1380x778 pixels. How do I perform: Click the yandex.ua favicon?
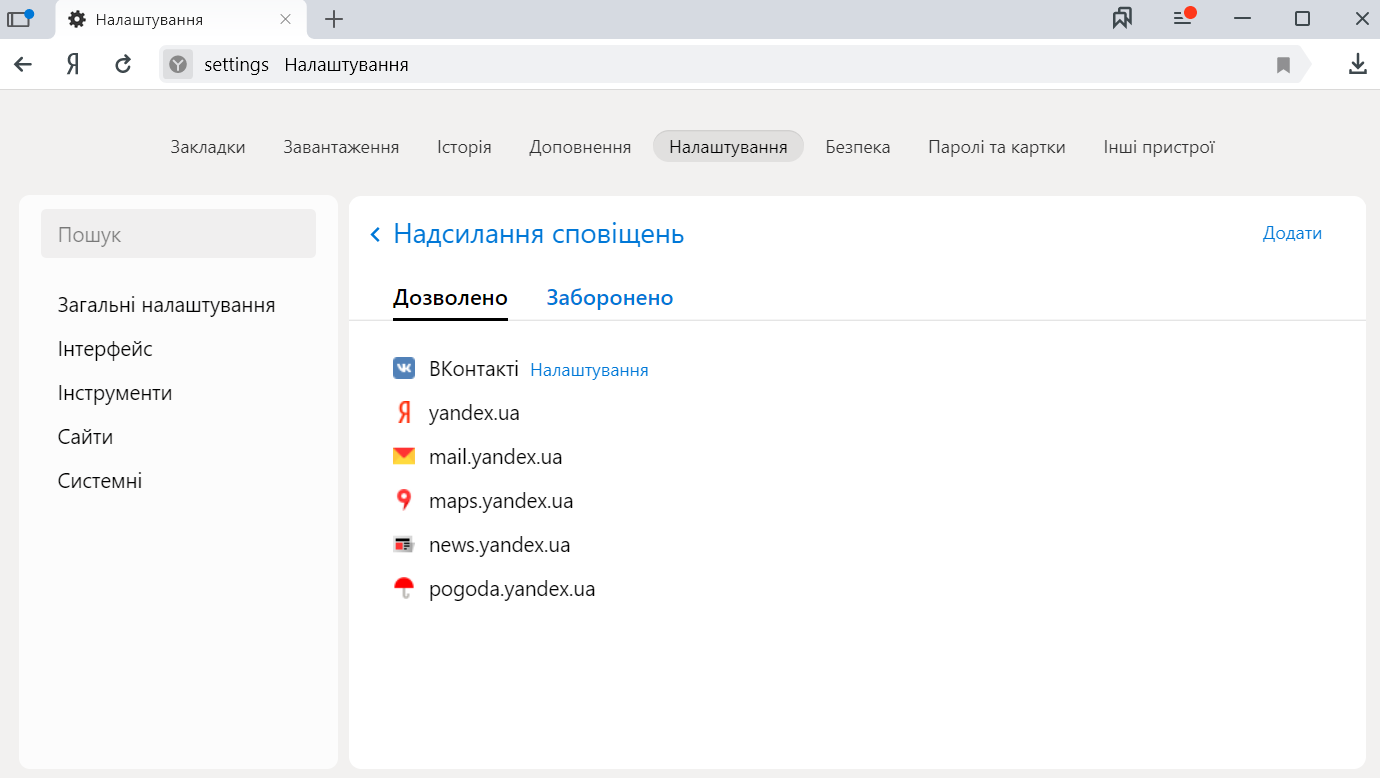404,413
